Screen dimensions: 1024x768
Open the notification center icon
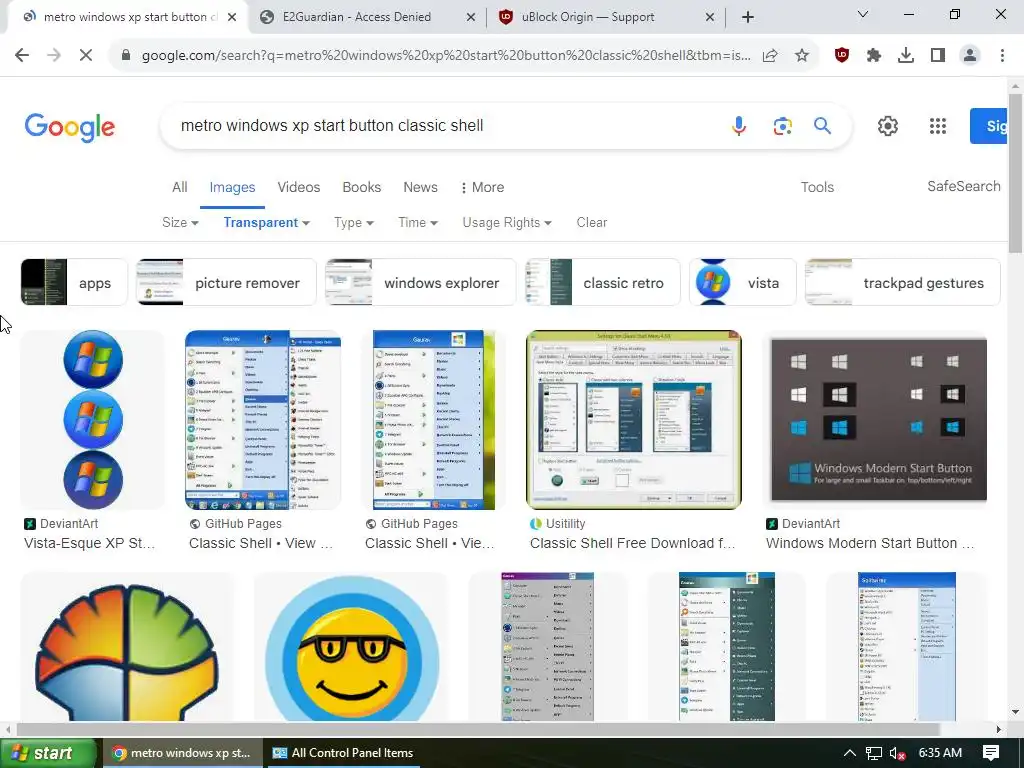[x=990, y=753]
